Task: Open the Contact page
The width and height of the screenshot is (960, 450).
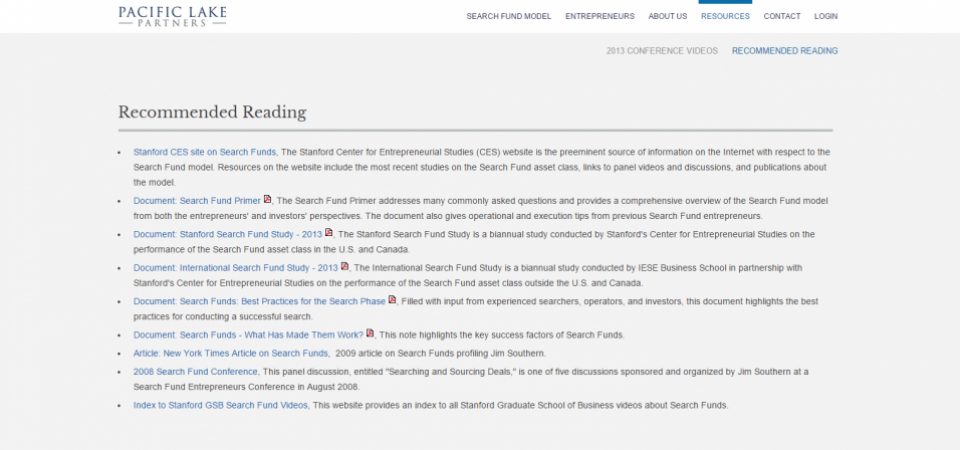Action: pos(782,17)
